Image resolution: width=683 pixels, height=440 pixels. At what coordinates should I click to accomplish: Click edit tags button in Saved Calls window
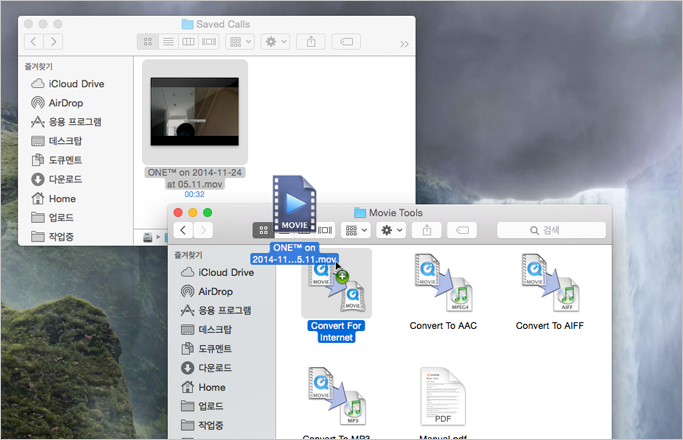[x=346, y=42]
